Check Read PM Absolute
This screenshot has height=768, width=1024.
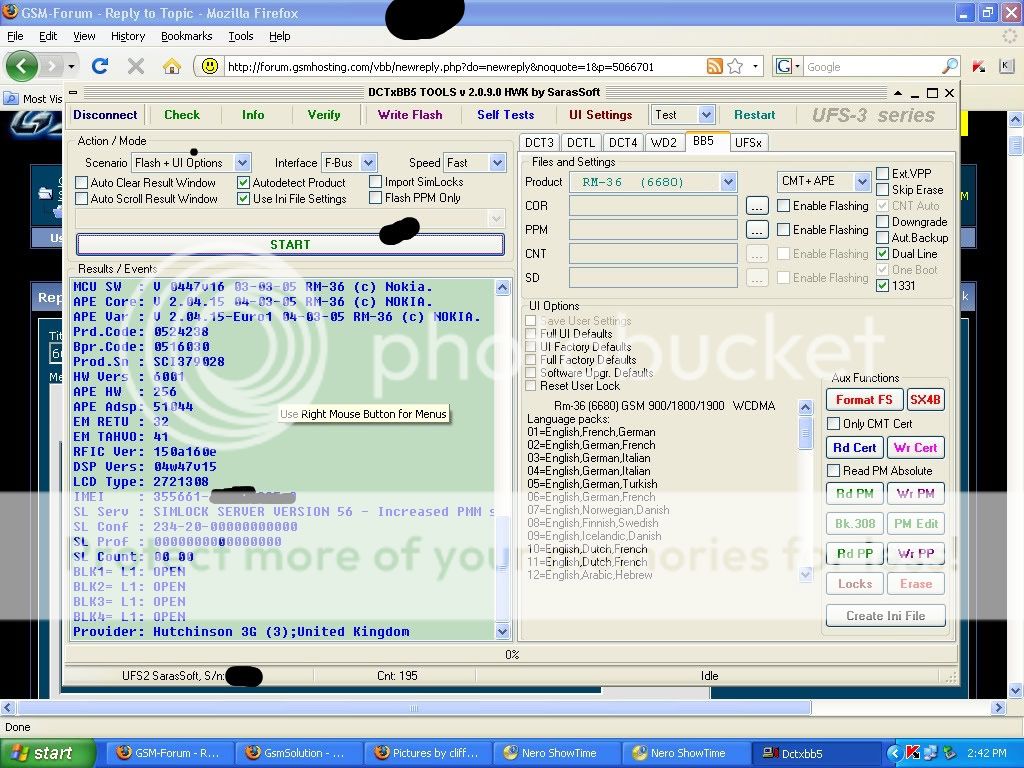click(833, 471)
